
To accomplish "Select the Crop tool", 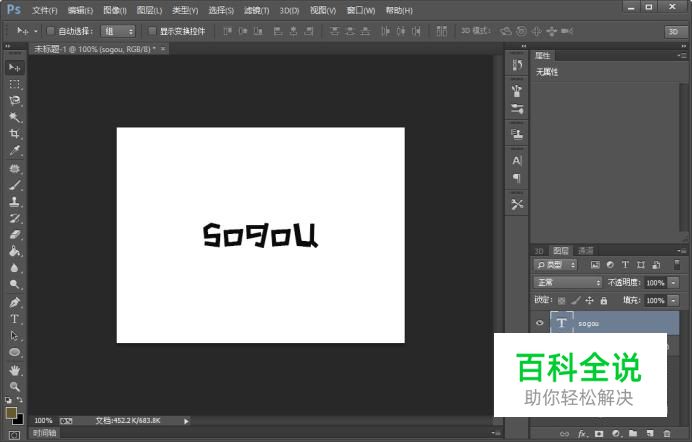I will pyautogui.click(x=15, y=134).
